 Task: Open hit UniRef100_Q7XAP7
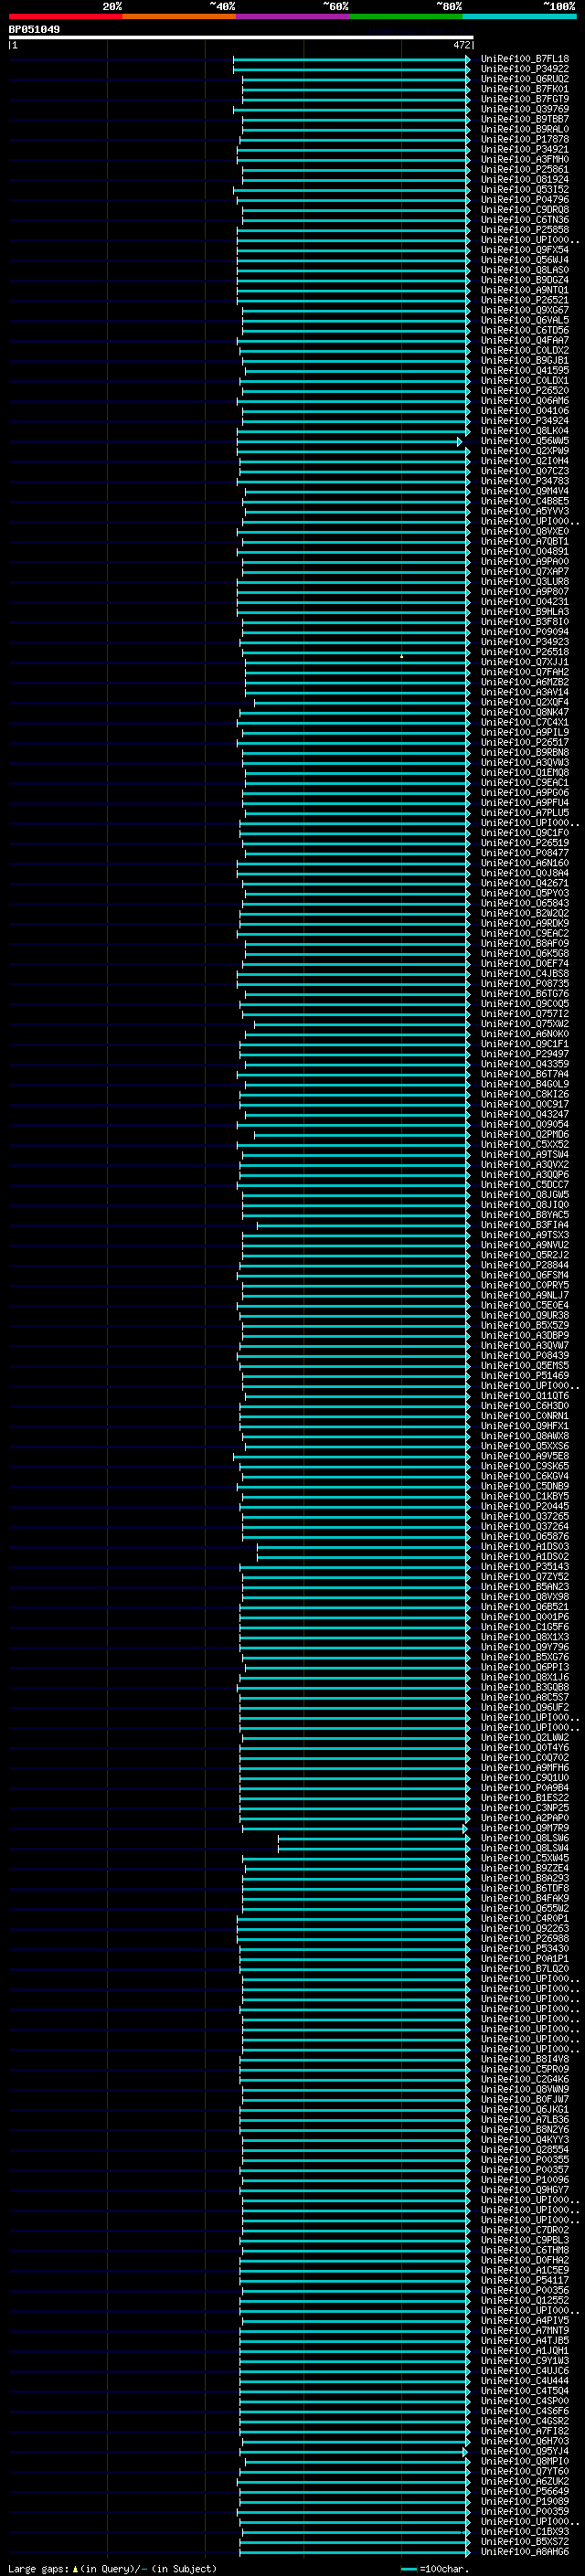[524, 571]
